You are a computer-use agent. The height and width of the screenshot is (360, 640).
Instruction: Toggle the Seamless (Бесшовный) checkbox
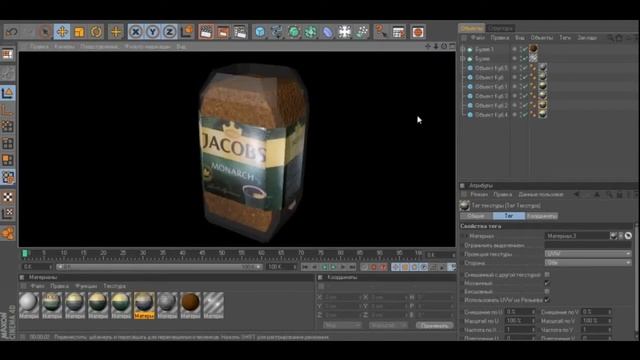547,291
